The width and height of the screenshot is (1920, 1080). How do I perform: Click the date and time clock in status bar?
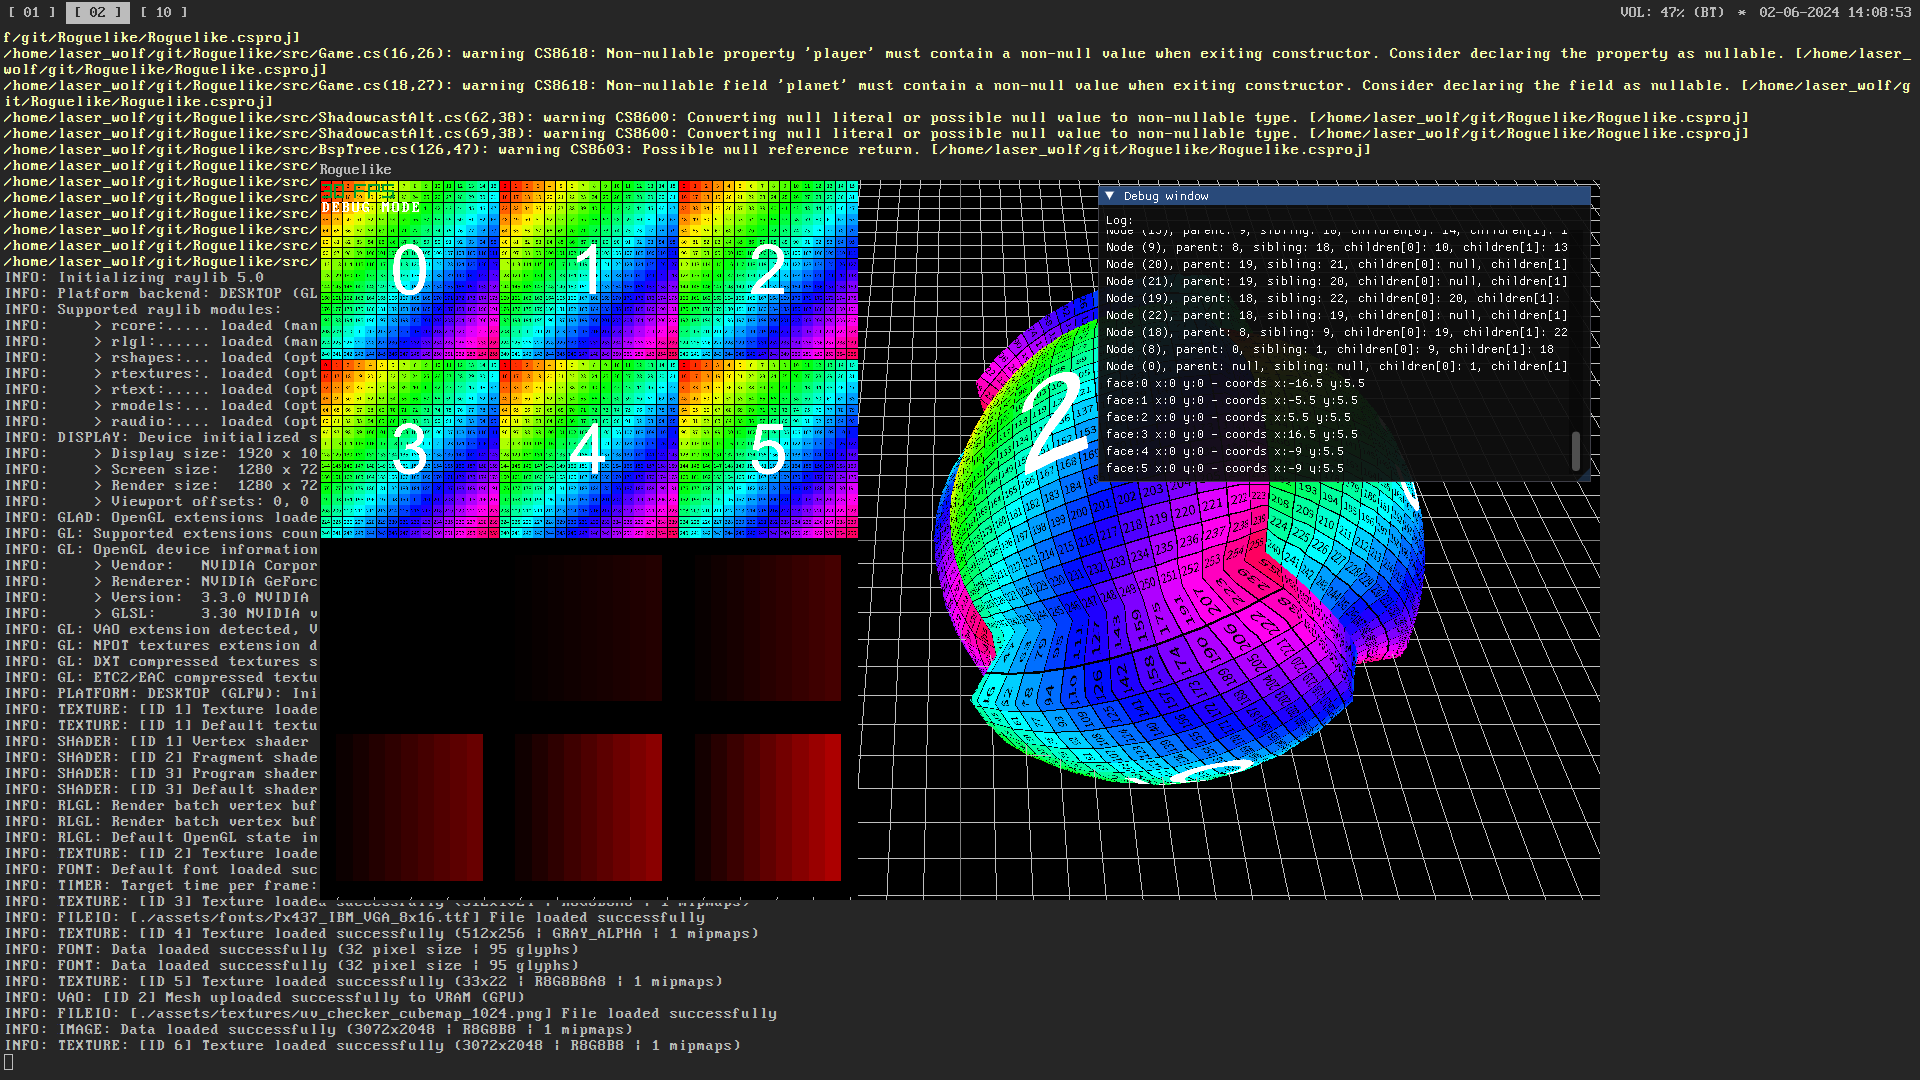[x=1835, y=12]
